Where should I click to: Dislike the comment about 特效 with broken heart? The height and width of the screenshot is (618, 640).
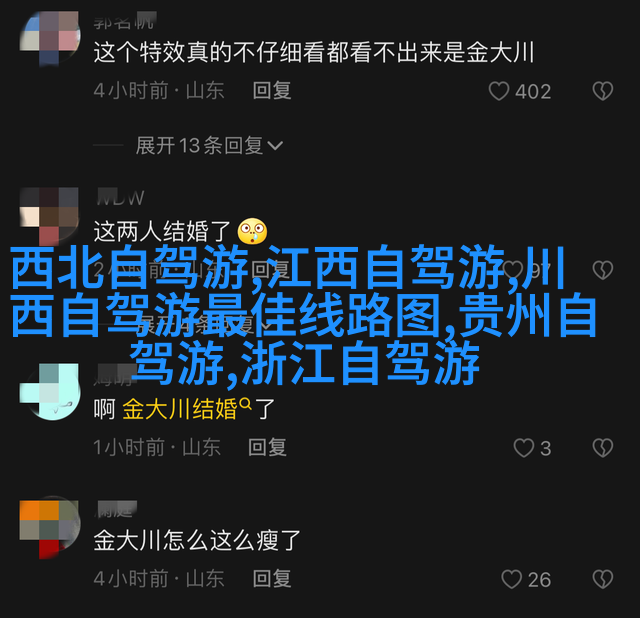(603, 91)
